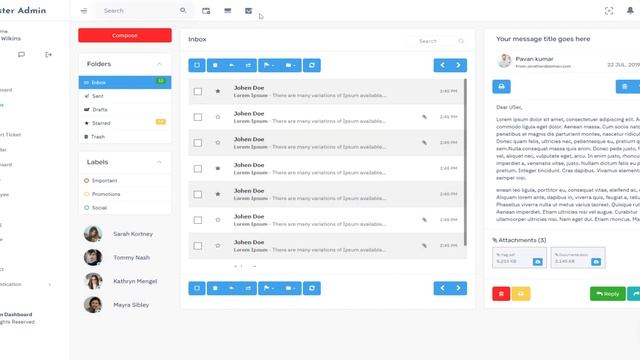Click the refresh icon in toolbar above email list

312,65
